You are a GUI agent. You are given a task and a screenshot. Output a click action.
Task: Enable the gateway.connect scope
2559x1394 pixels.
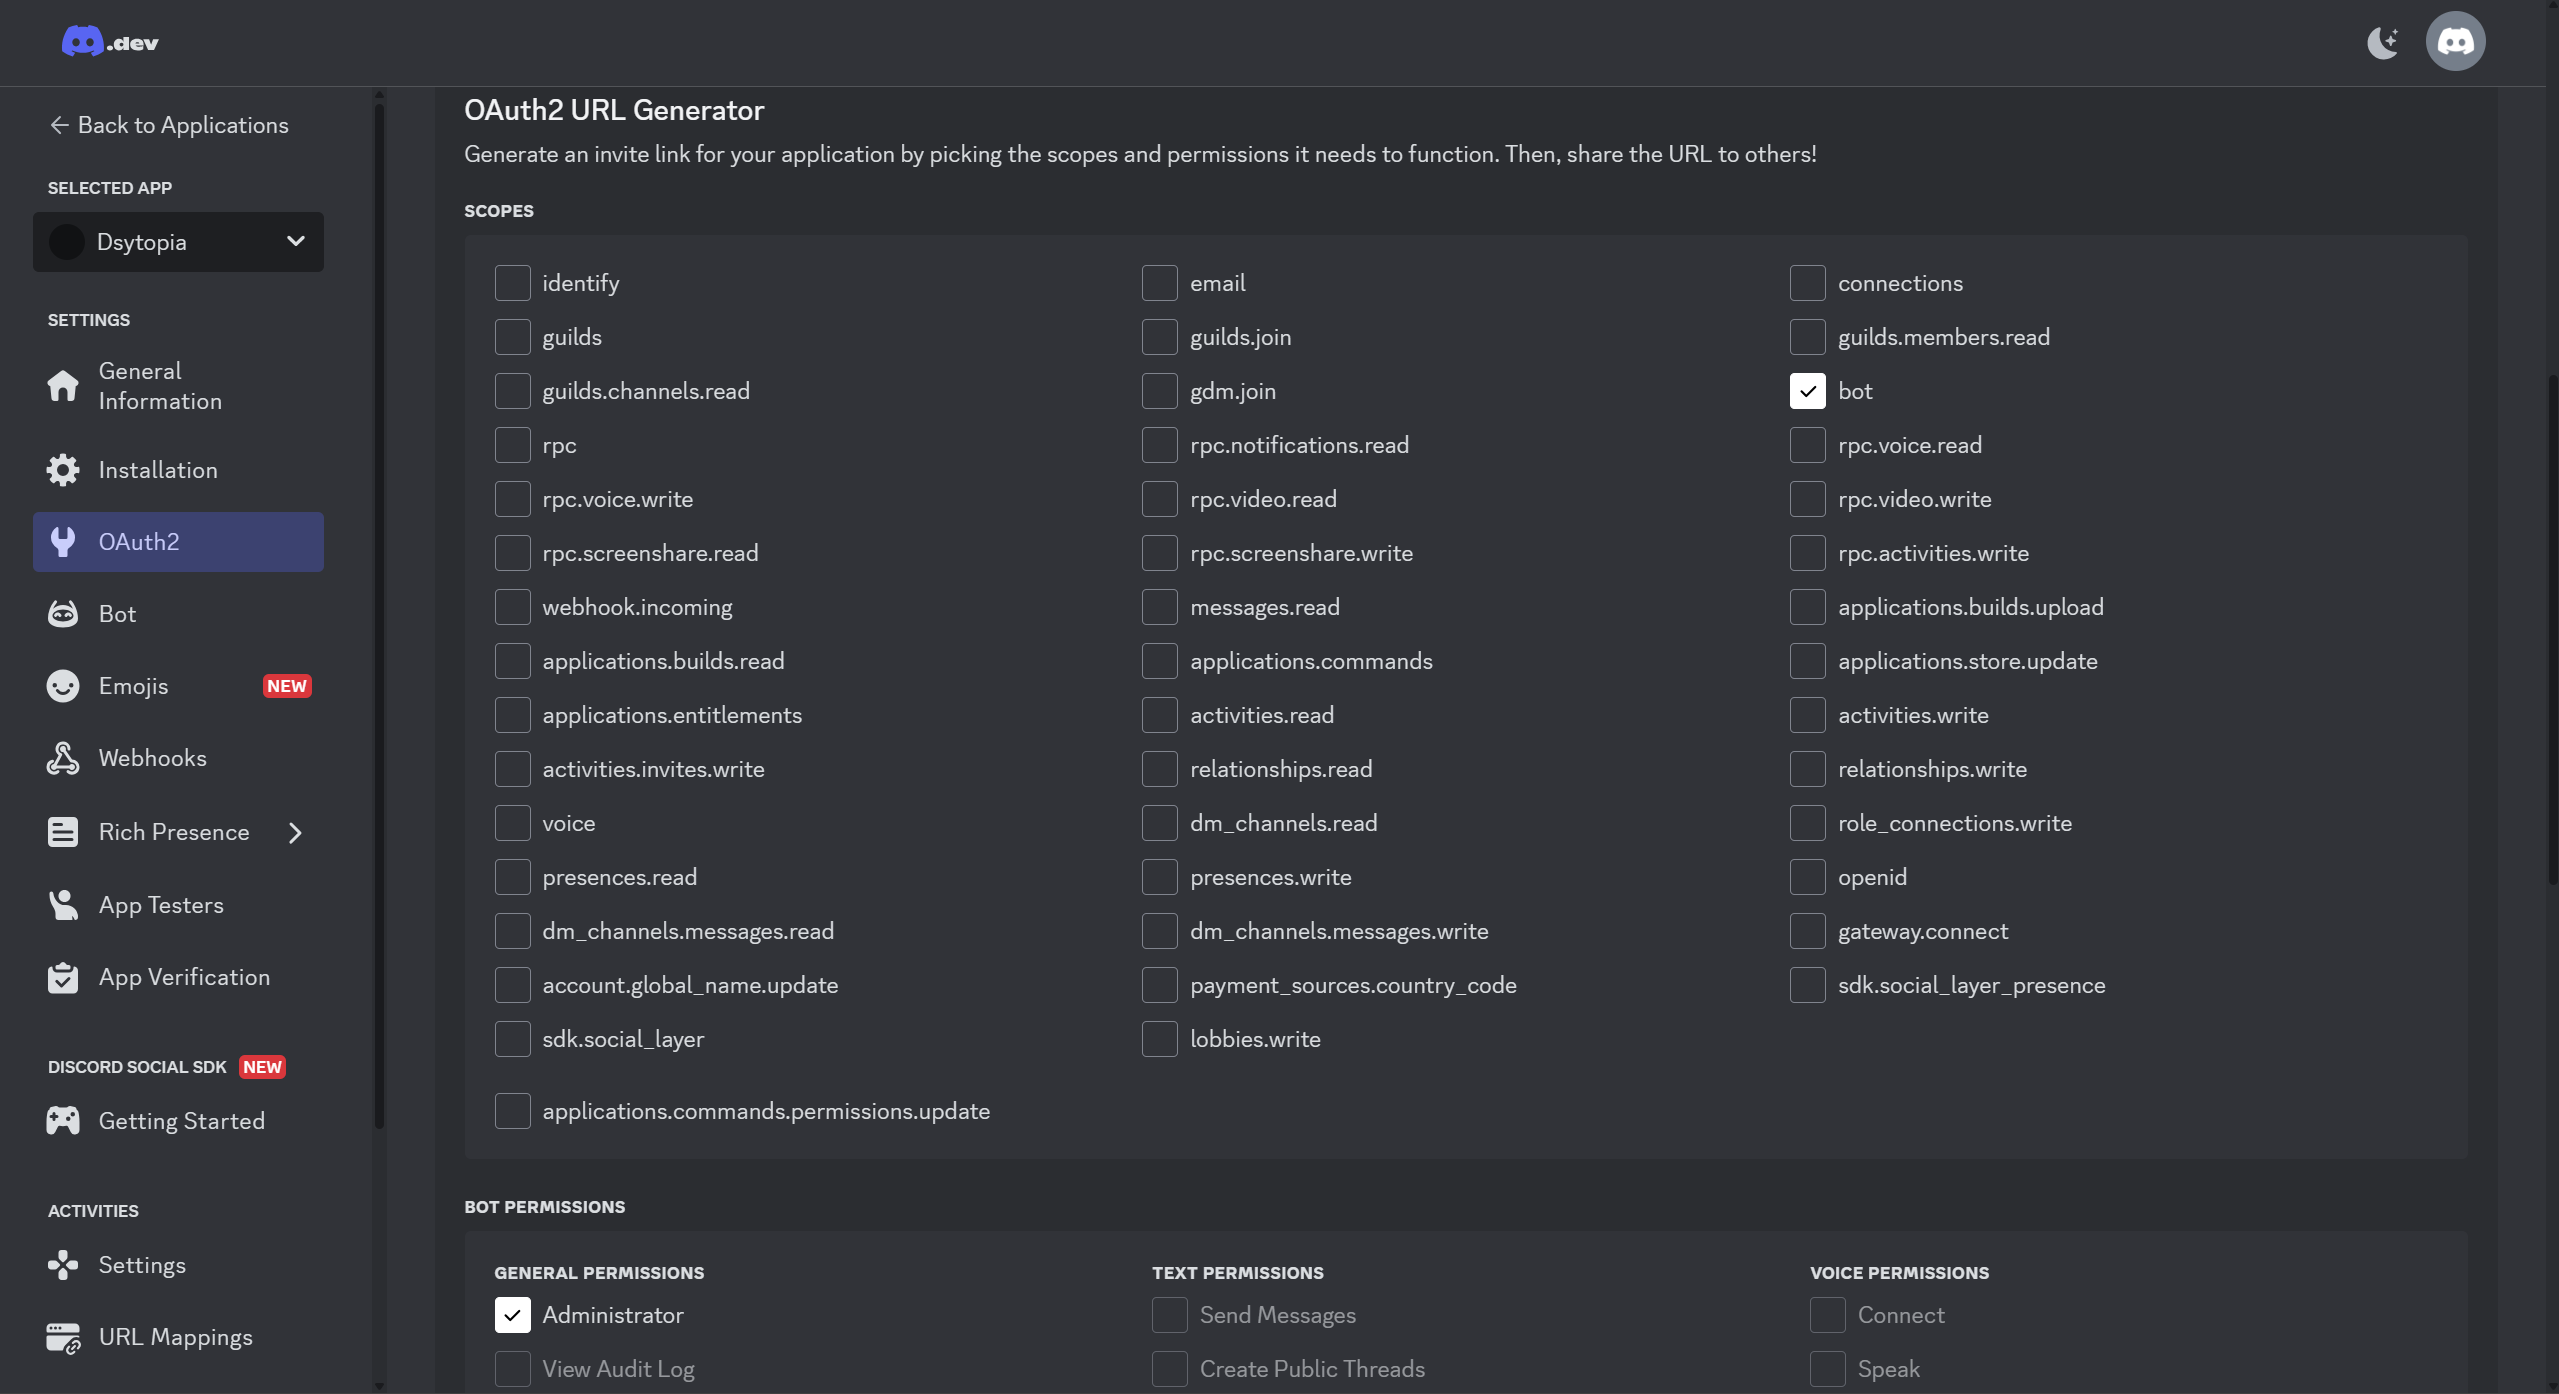1807,931
